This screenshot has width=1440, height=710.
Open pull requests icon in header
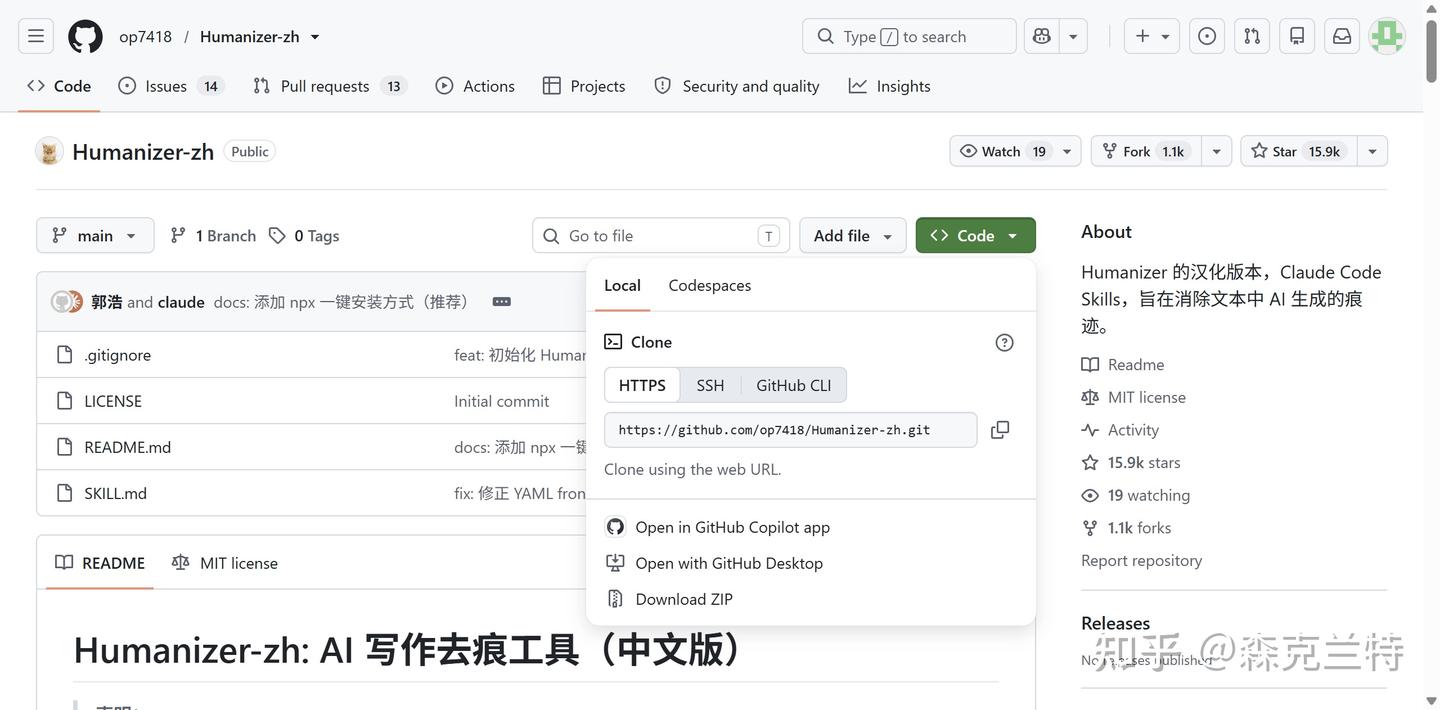(x=1252, y=36)
